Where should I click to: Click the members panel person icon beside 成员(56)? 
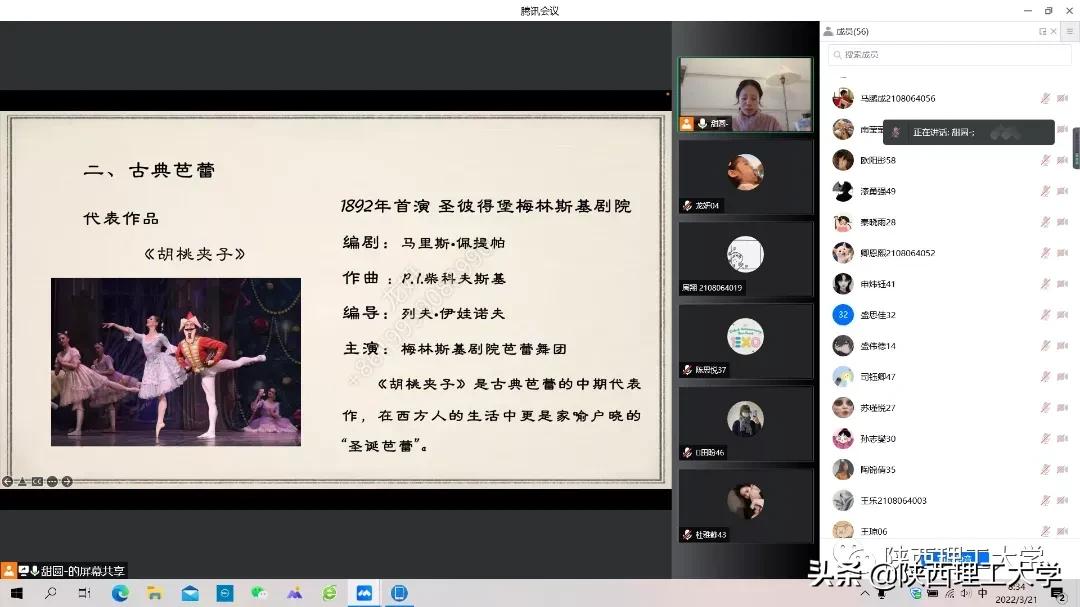click(828, 31)
